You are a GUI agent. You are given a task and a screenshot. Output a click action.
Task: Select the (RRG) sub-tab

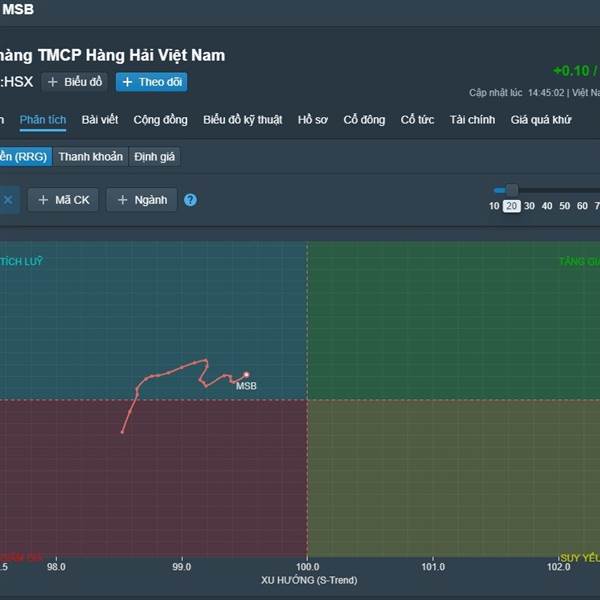coord(25,157)
